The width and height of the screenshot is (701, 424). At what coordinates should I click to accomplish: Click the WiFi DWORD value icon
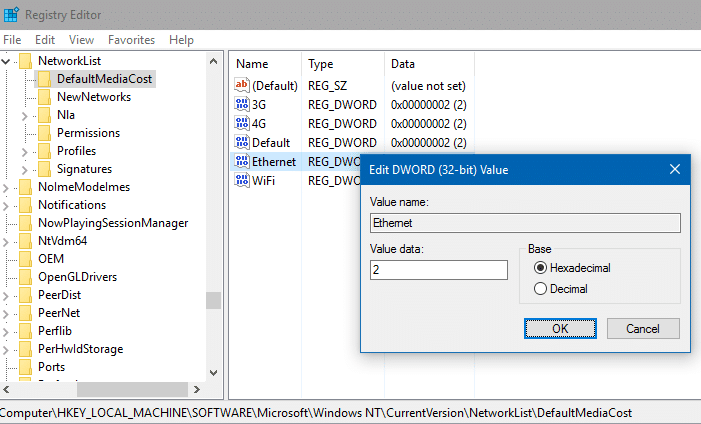241,181
